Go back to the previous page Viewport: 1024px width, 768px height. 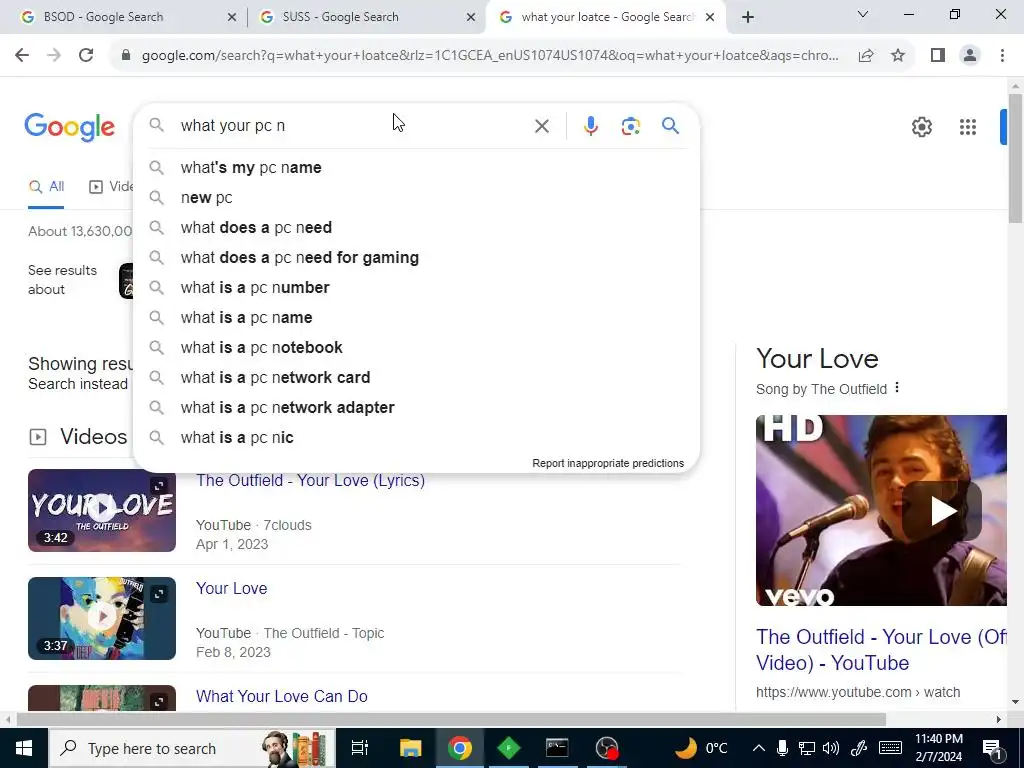22,56
